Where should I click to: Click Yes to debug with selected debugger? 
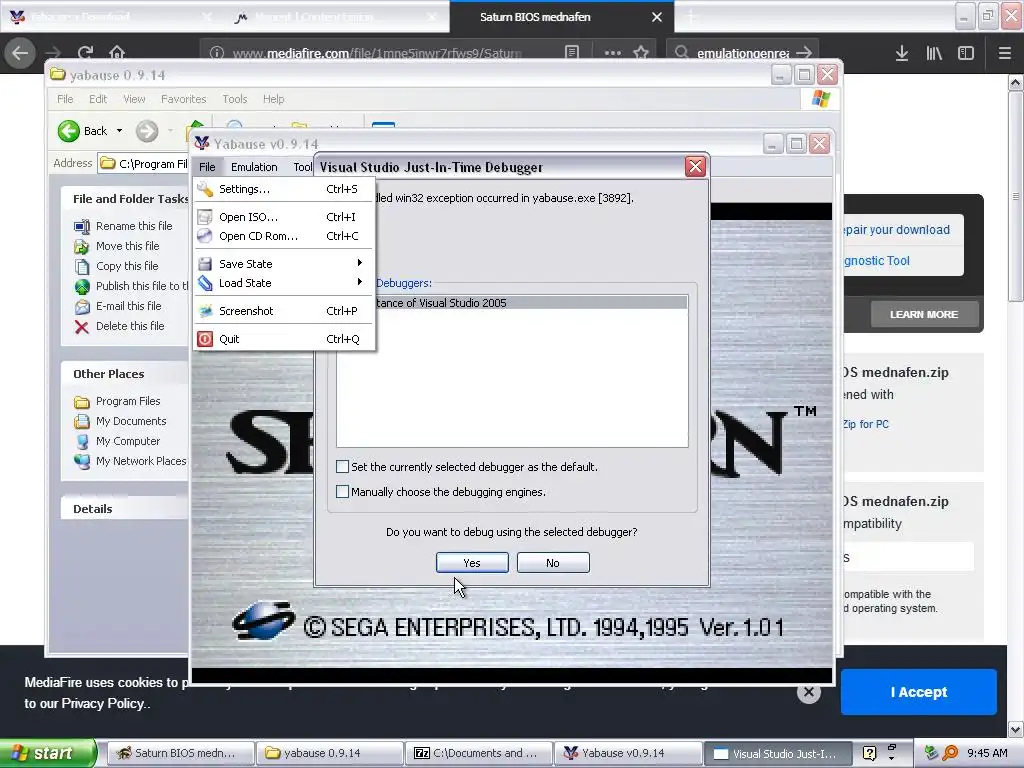coord(472,563)
